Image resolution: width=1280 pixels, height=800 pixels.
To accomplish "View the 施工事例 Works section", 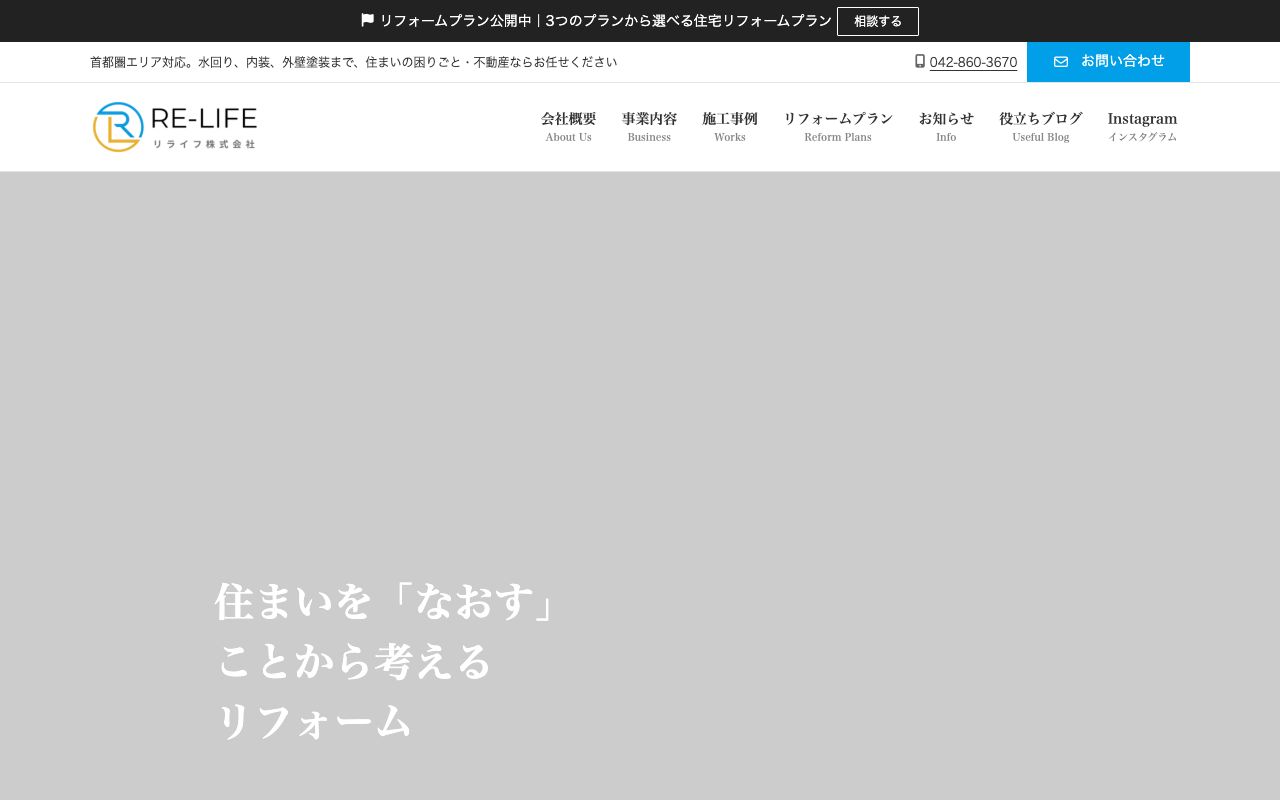I will click(729, 126).
